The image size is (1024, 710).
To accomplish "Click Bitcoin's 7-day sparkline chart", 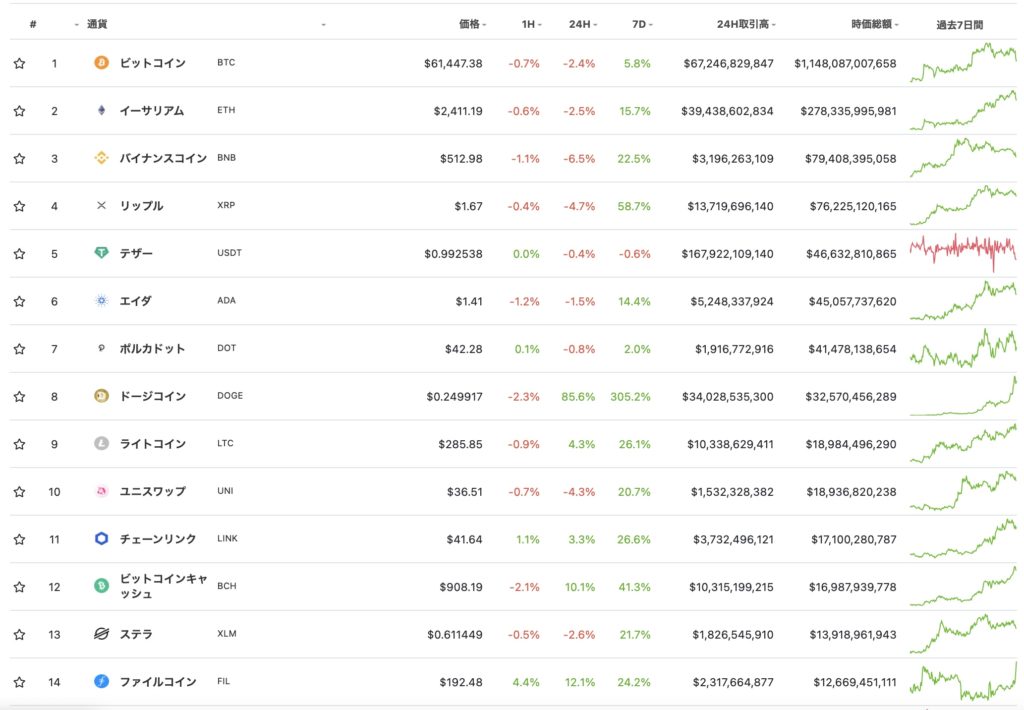I will [963, 63].
